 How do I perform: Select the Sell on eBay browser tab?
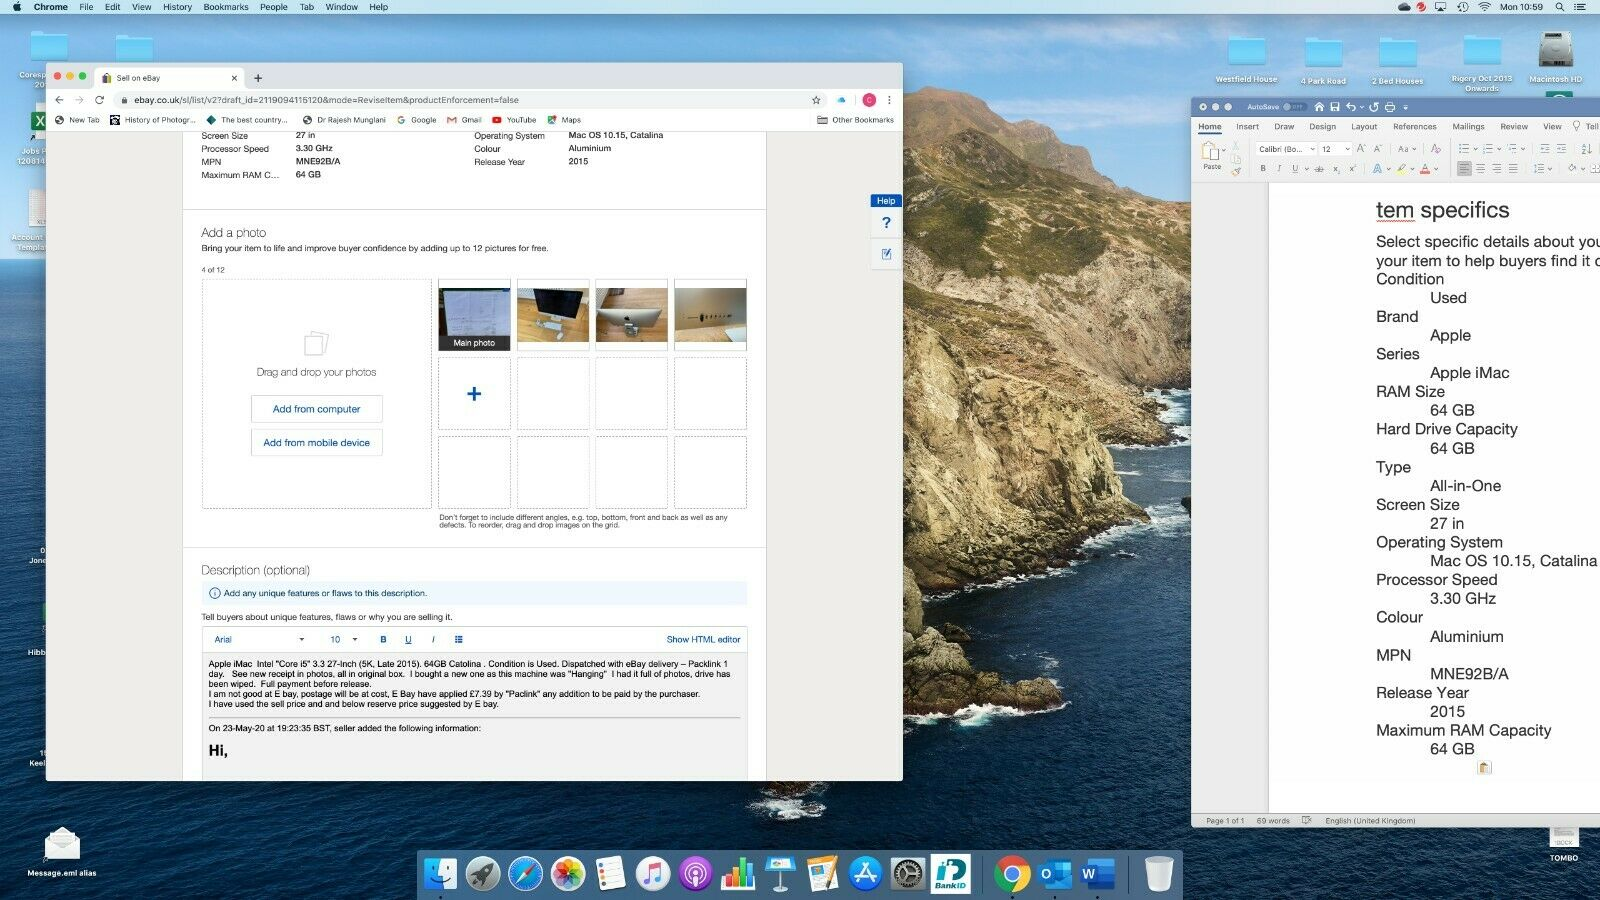coord(170,78)
